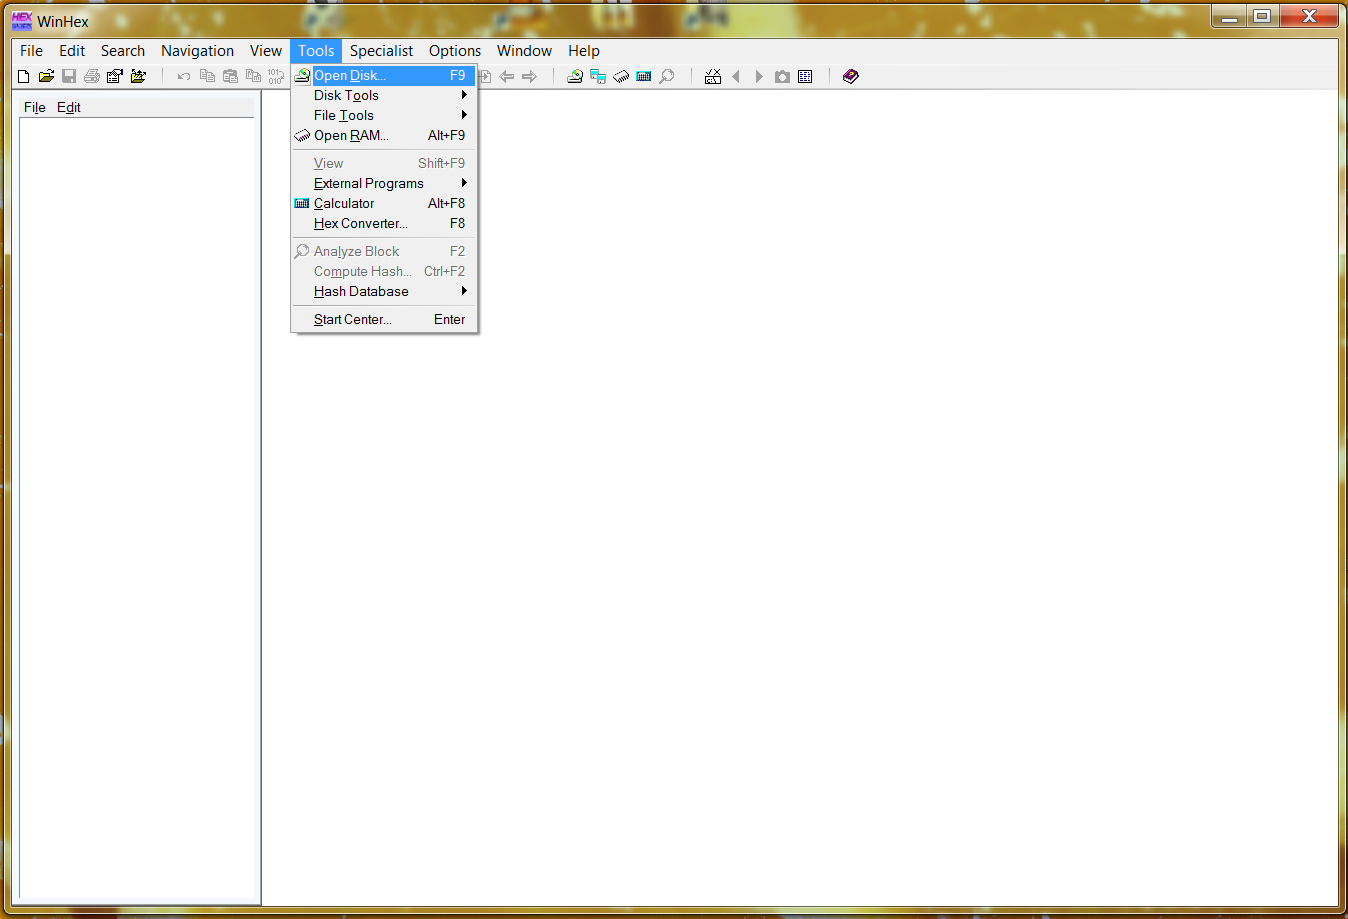This screenshot has height=919, width=1348.
Task: Click the Open Disk toolbar icon
Action: click(575, 76)
